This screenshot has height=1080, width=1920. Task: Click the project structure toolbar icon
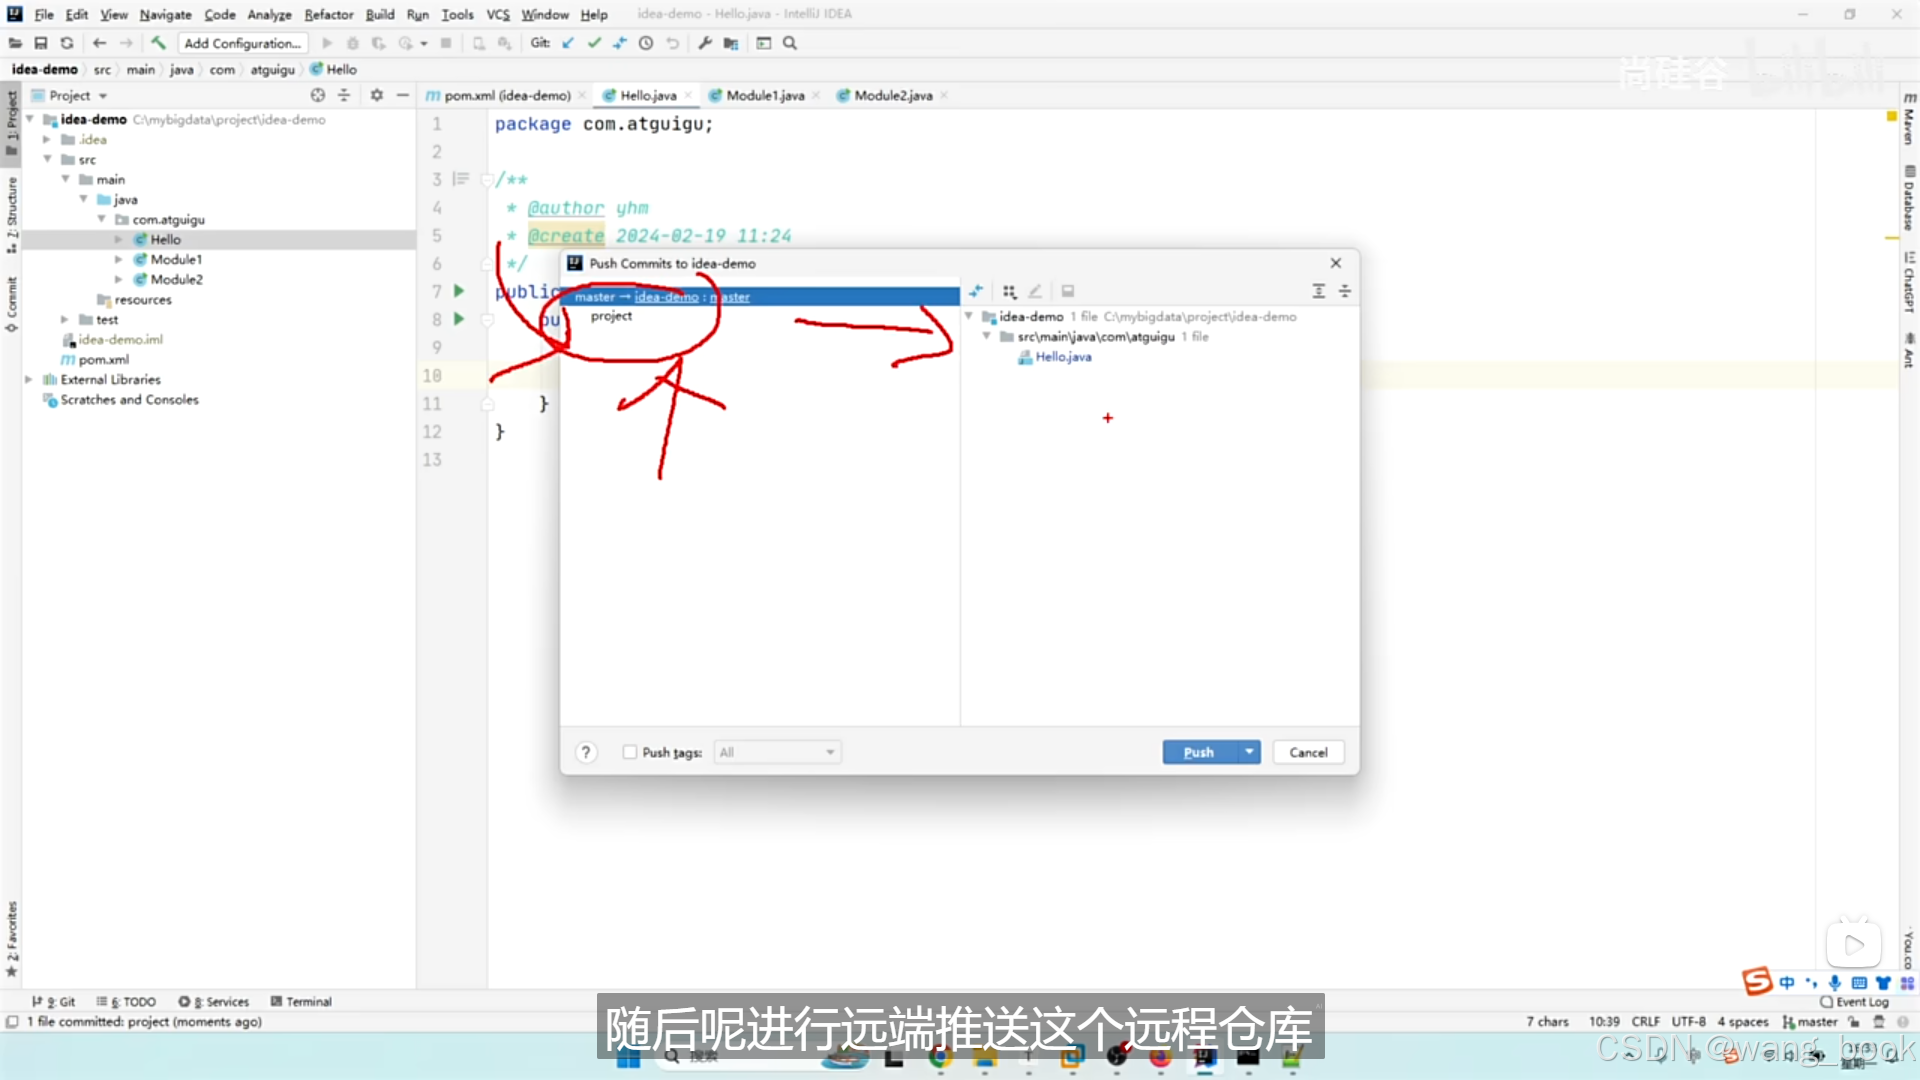point(731,43)
